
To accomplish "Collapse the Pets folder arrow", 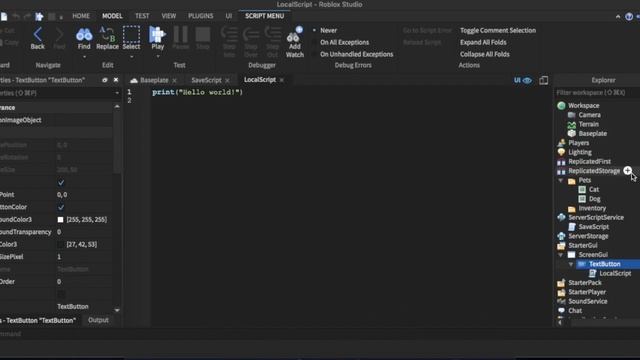I will click(x=561, y=180).
